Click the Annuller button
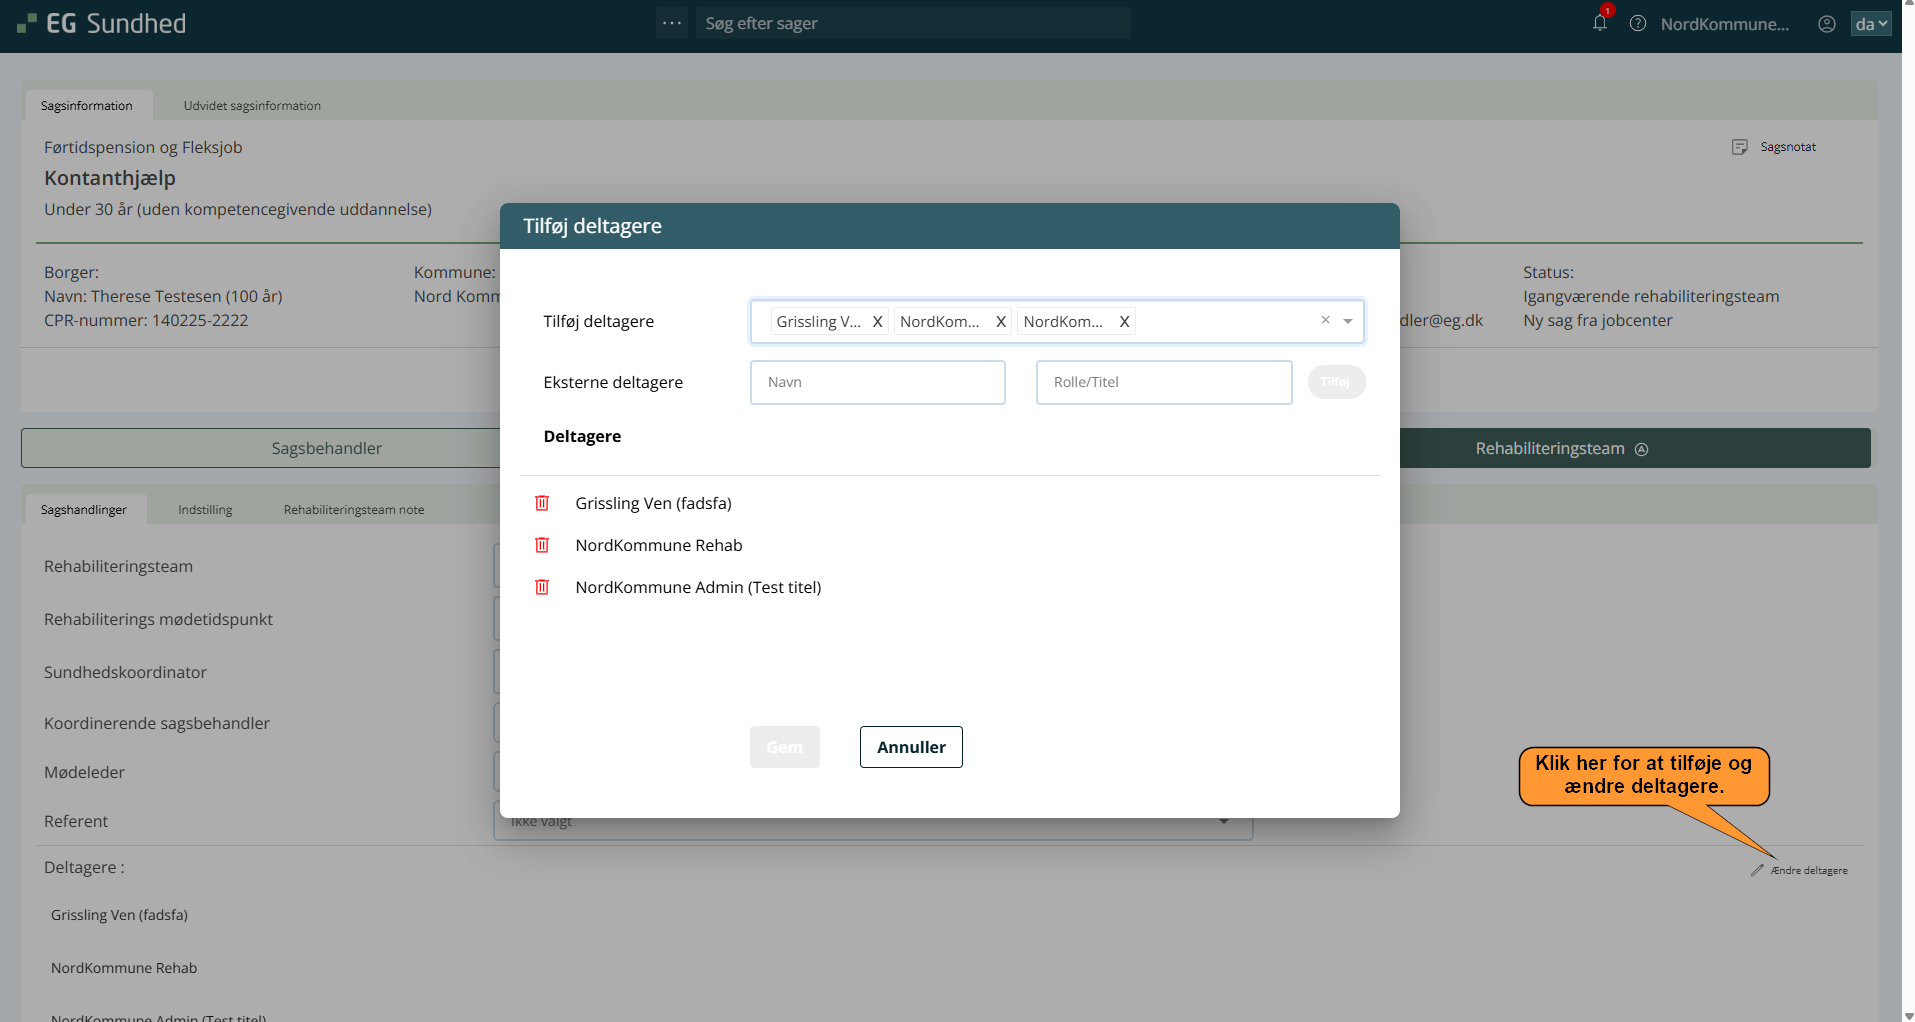 (911, 747)
